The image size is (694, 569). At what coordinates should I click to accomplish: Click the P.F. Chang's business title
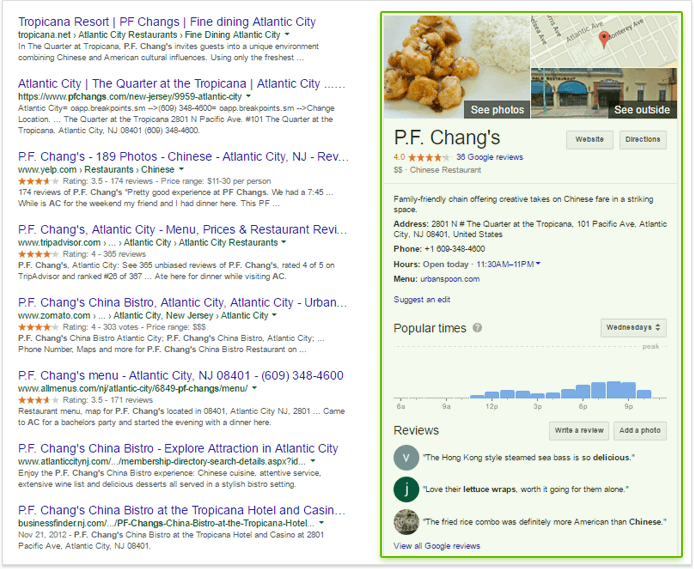pyautogui.click(x=447, y=137)
